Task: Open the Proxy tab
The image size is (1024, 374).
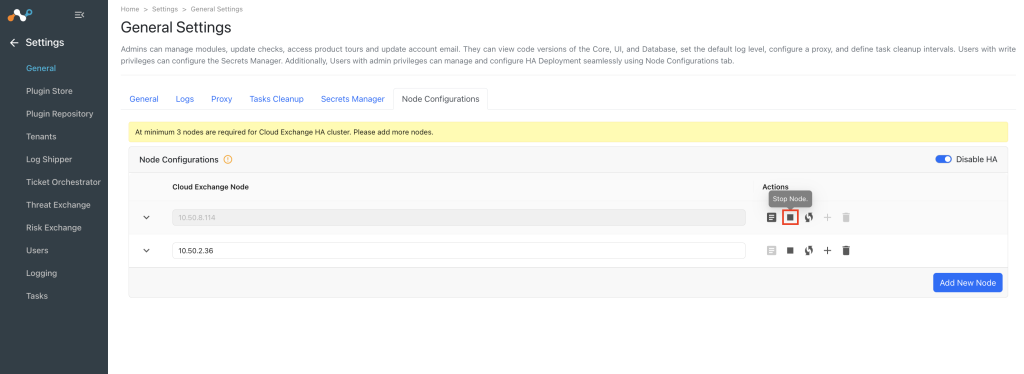Action: pos(221,99)
